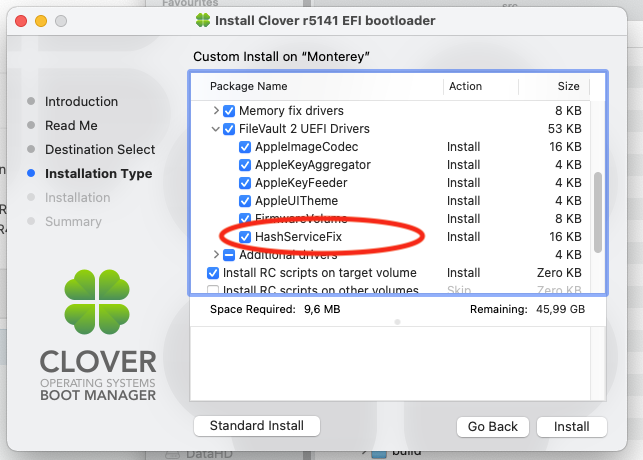643x460 pixels.
Task: Click the package list vertical scrollbar
Action: click(x=598, y=212)
